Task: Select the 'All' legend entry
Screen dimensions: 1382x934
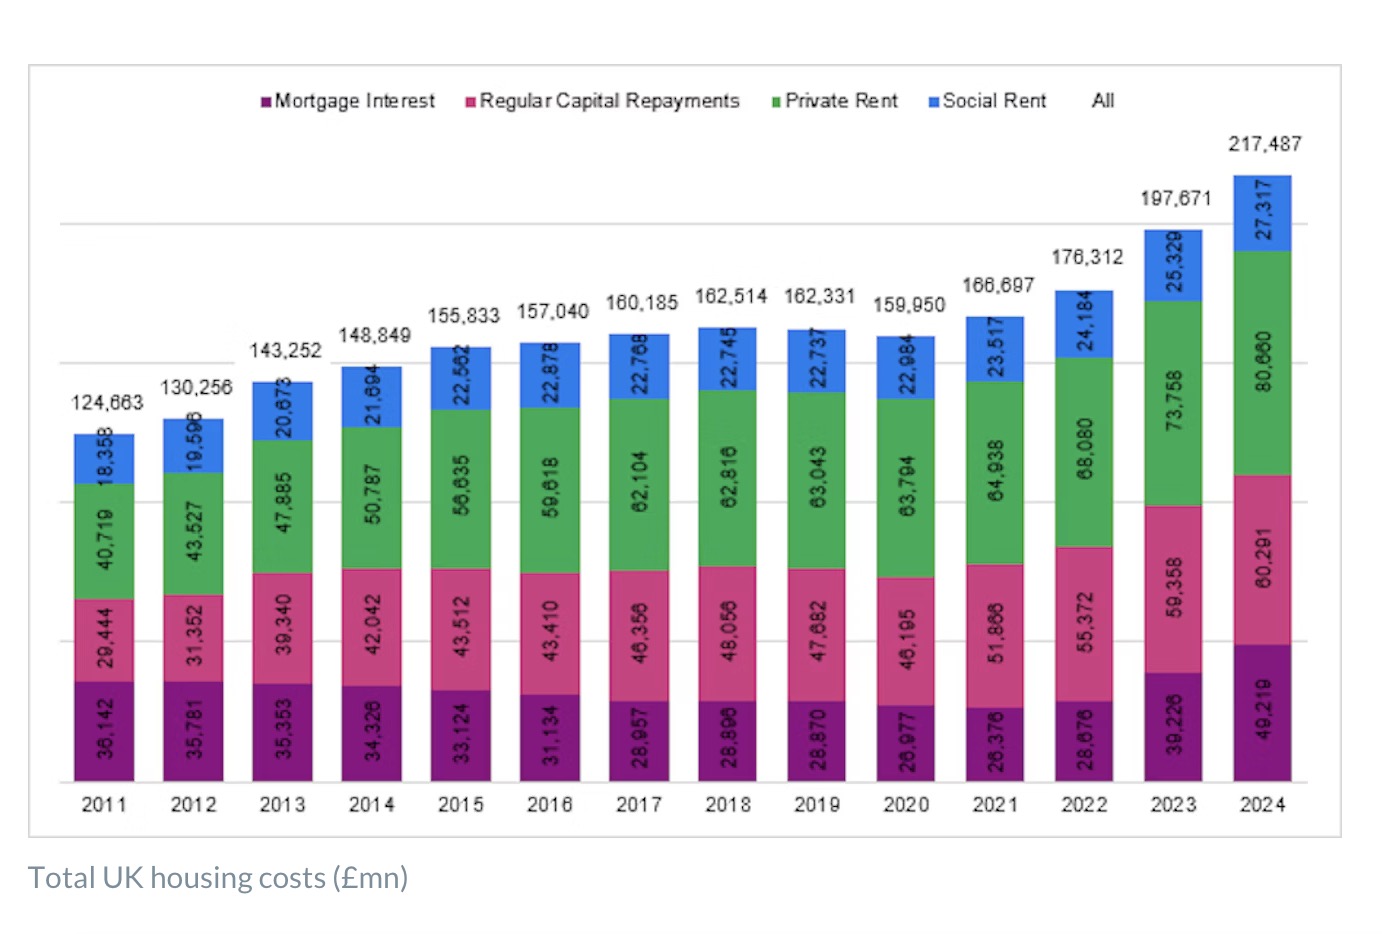Action: tap(1103, 101)
